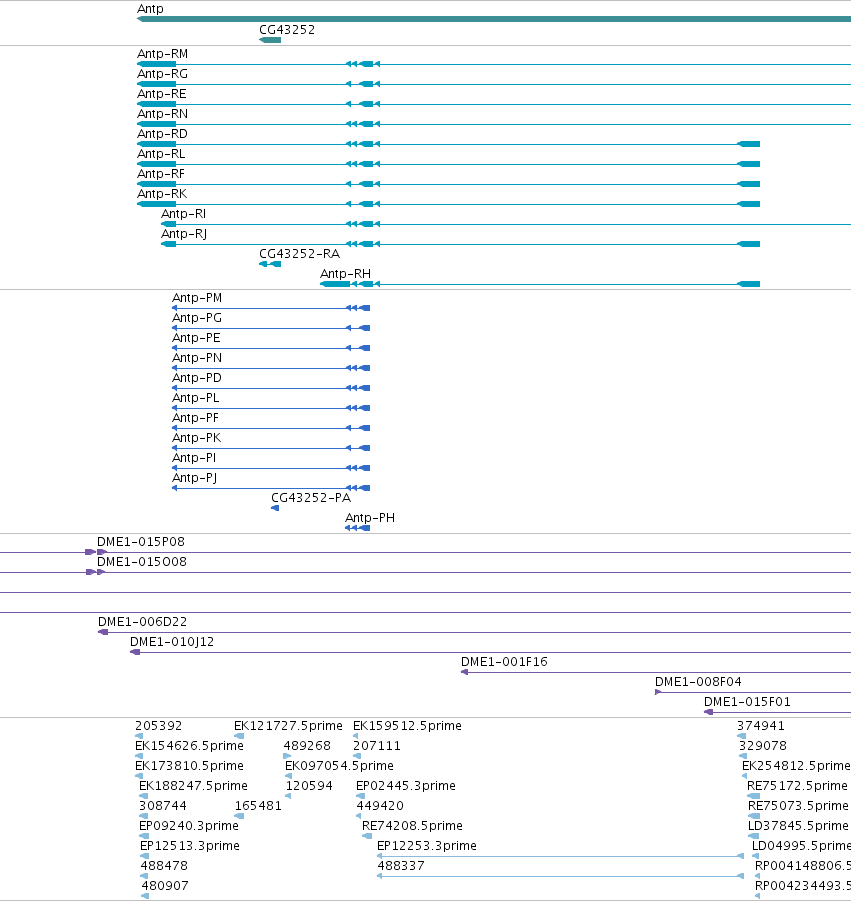The width and height of the screenshot is (851, 901).
Task: Select the Antp-RH right-end exon block
Action: tap(749, 284)
